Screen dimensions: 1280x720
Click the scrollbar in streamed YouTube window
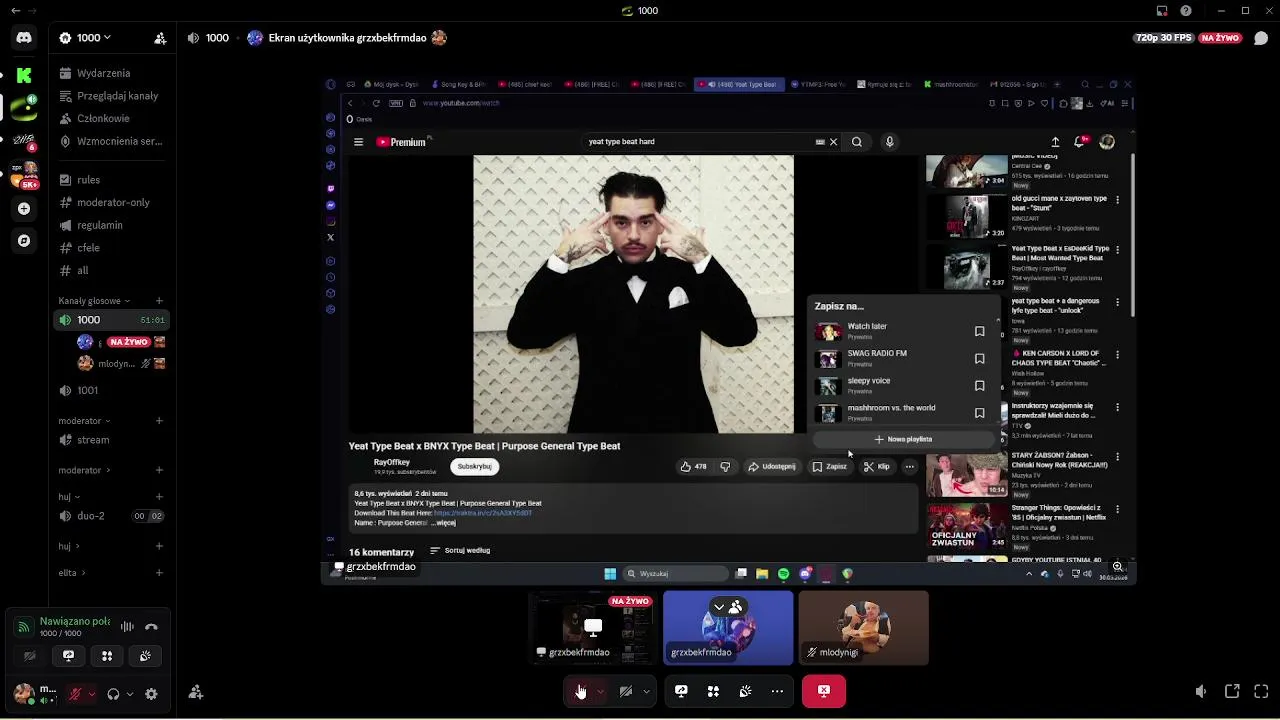pyautogui.click(x=1133, y=236)
